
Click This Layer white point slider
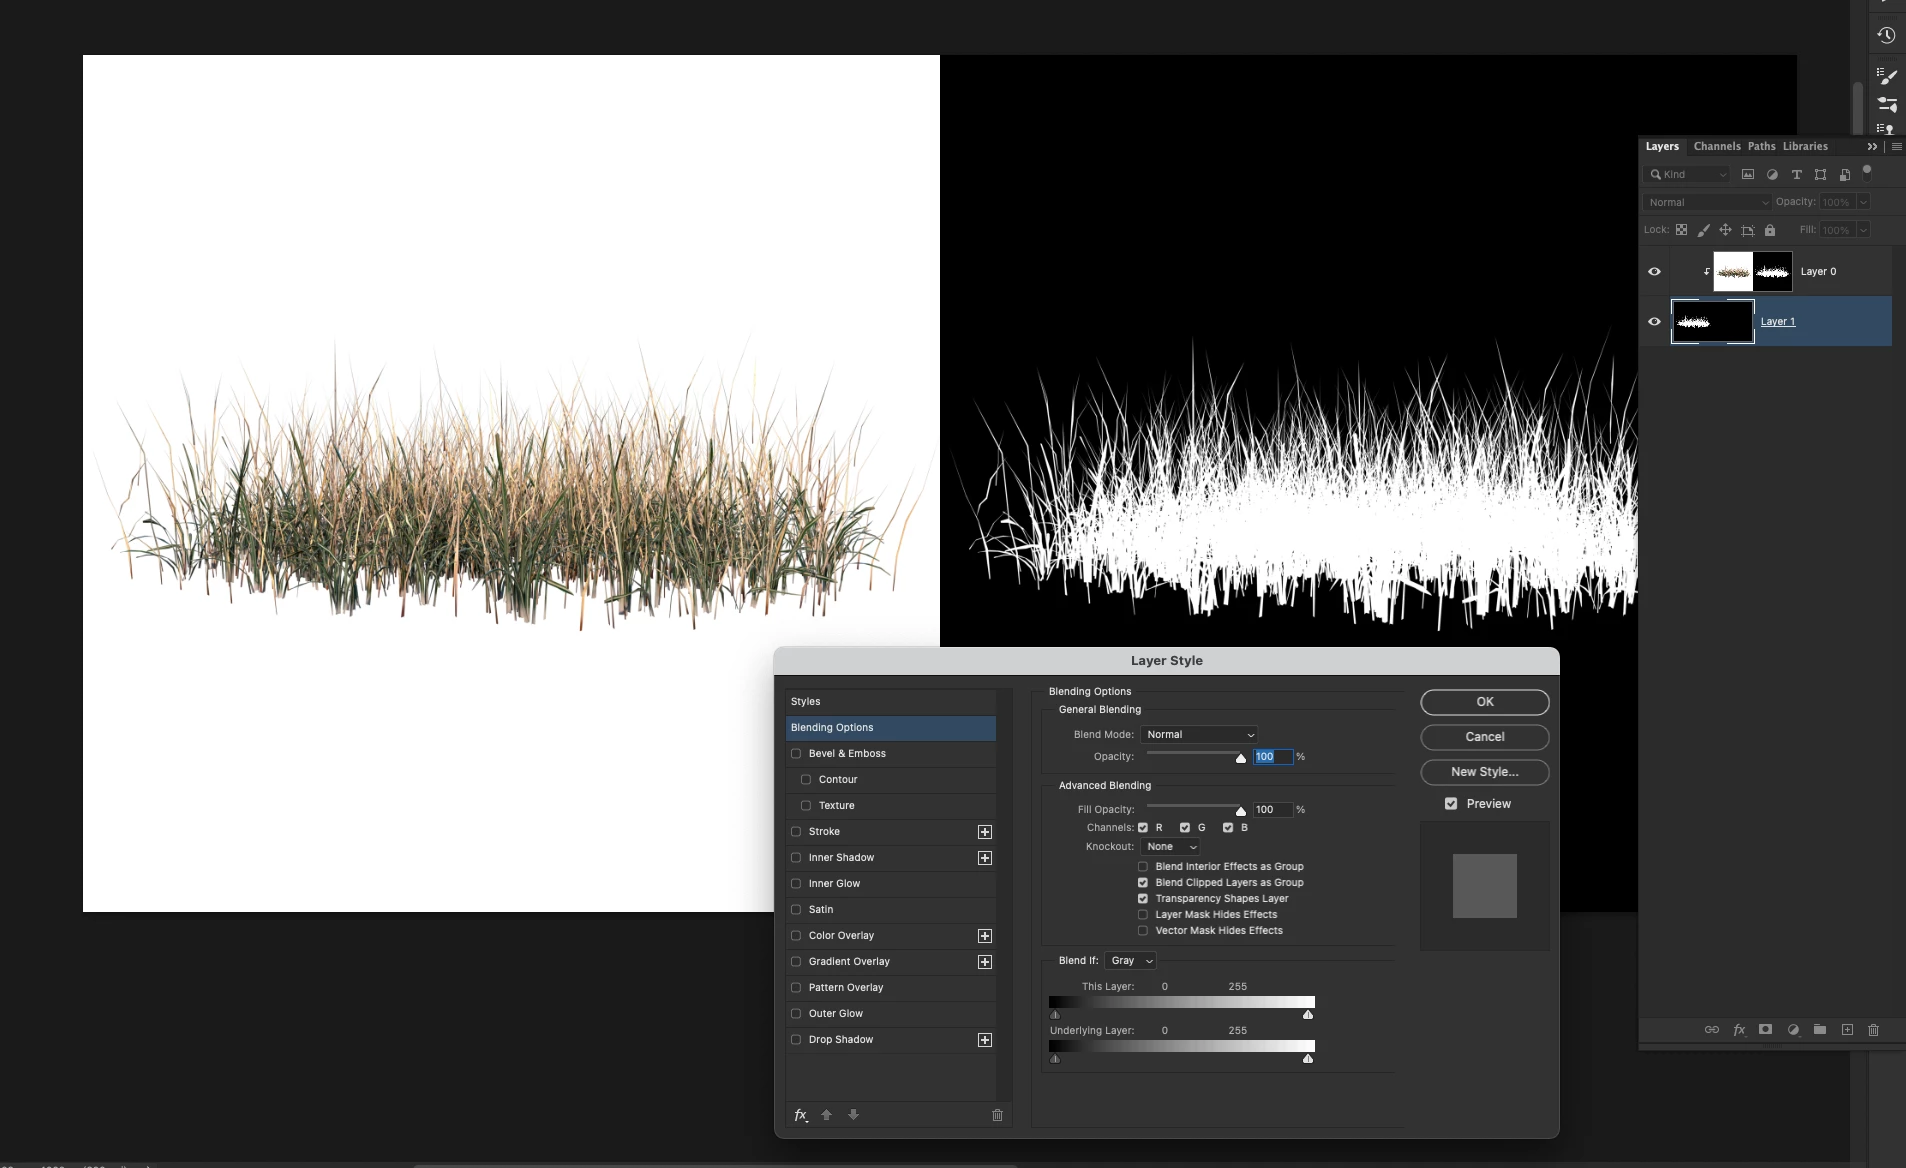pyautogui.click(x=1308, y=1015)
